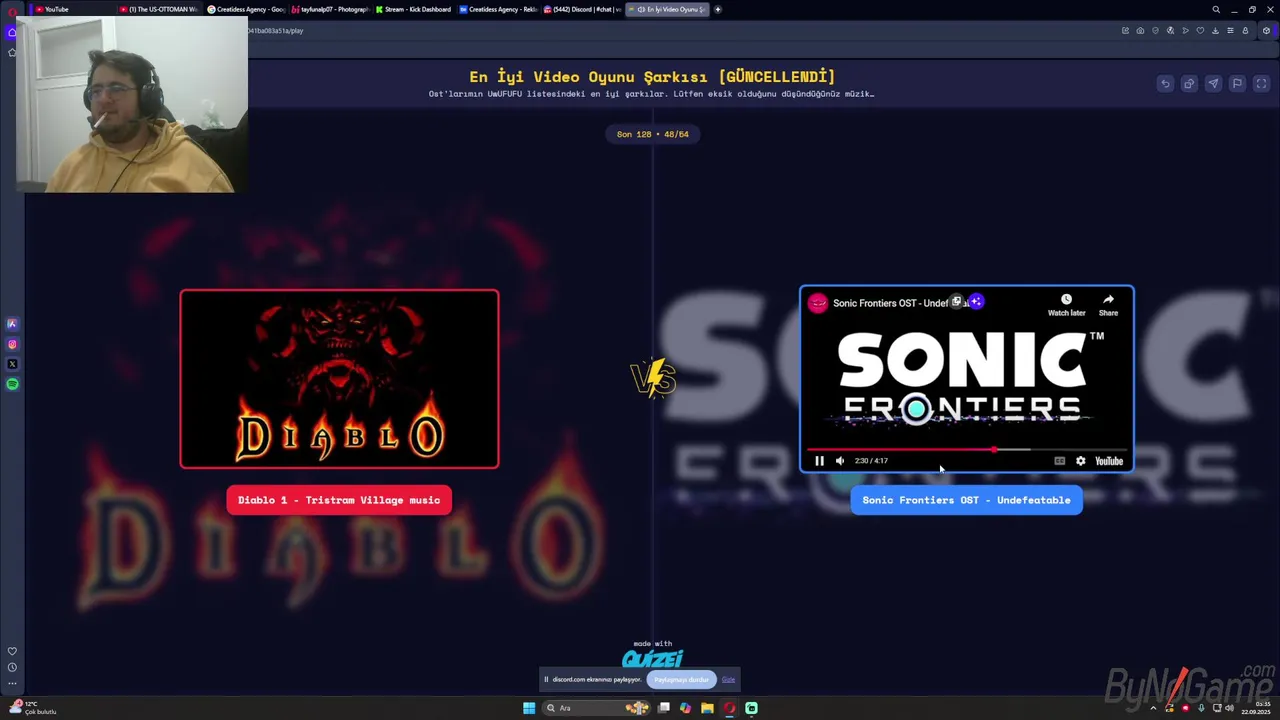Toggle captions on the YouTube player
1280x720 pixels.
click(x=1060, y=461)
